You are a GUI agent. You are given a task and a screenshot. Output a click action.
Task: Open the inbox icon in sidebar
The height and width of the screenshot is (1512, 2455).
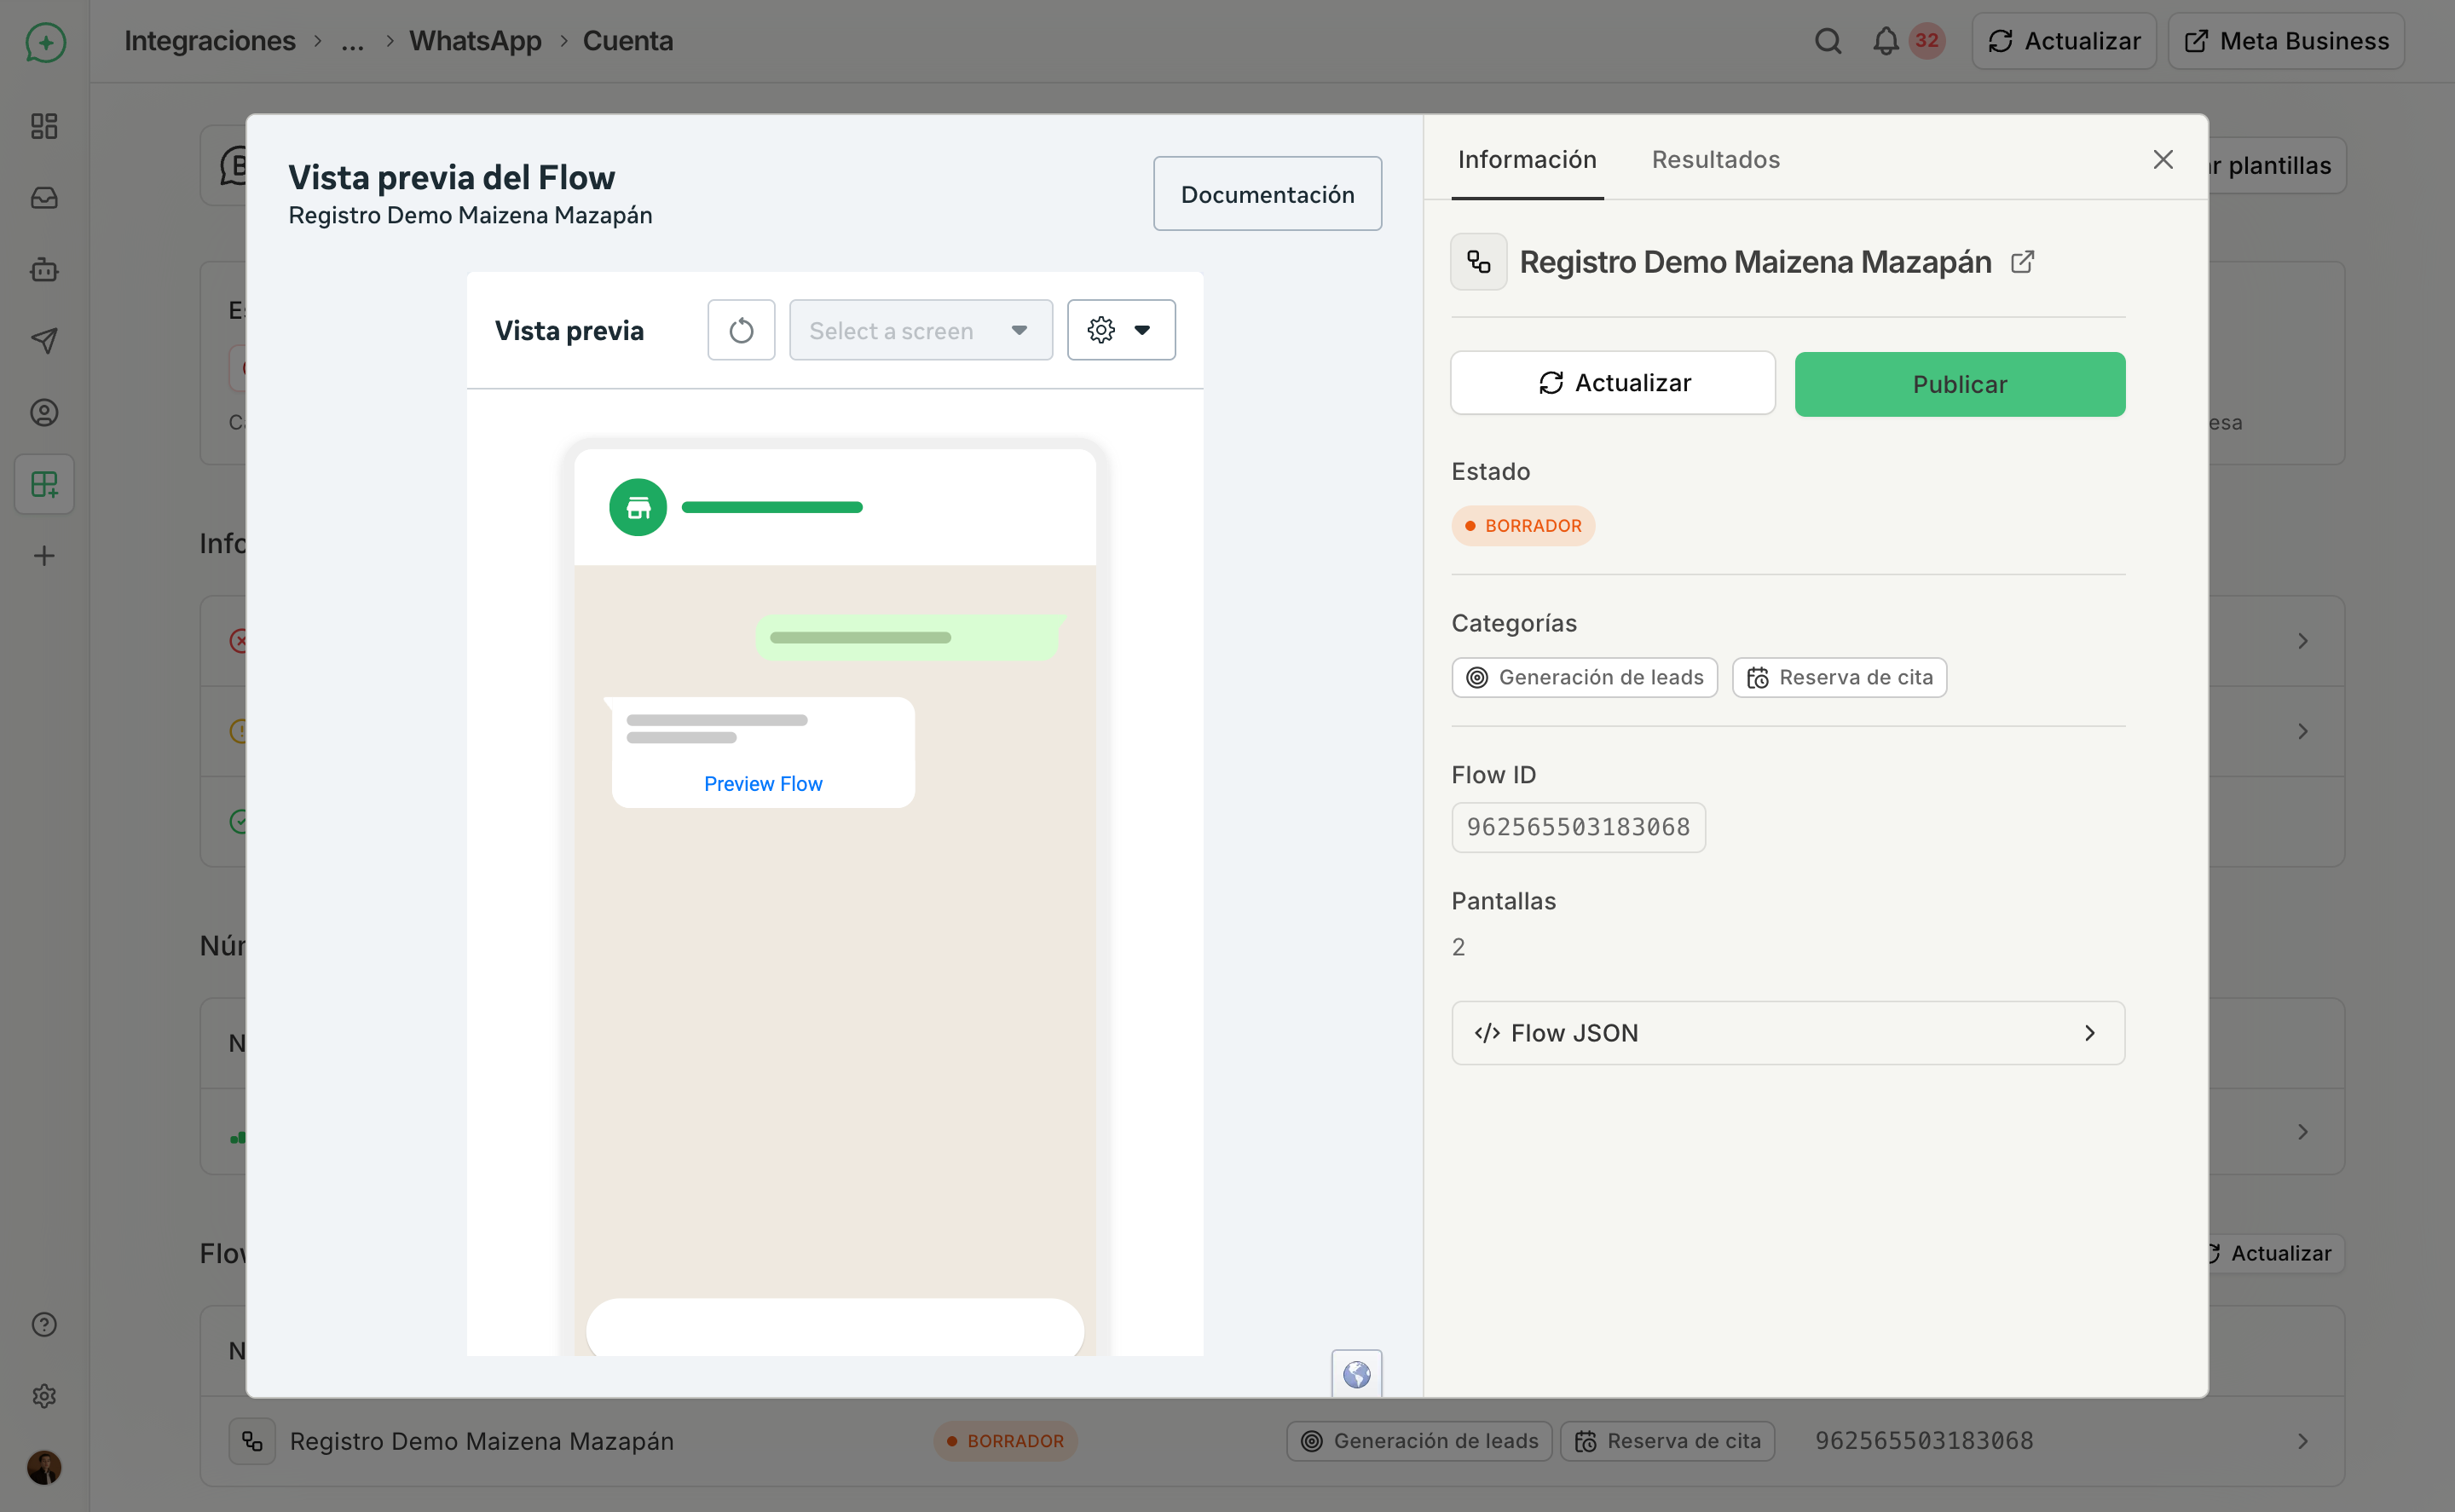[x=44, y=198]
